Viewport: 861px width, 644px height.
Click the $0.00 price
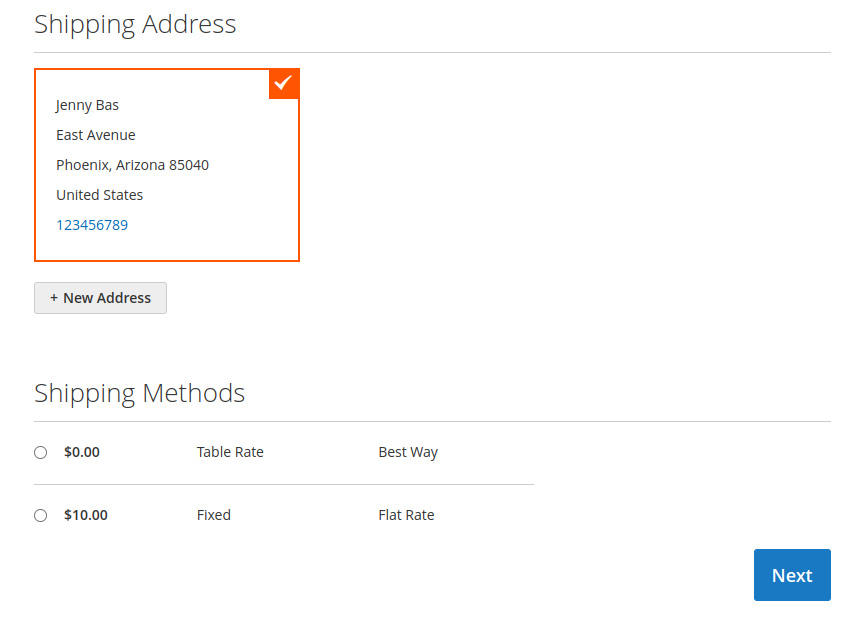(82, 452)
